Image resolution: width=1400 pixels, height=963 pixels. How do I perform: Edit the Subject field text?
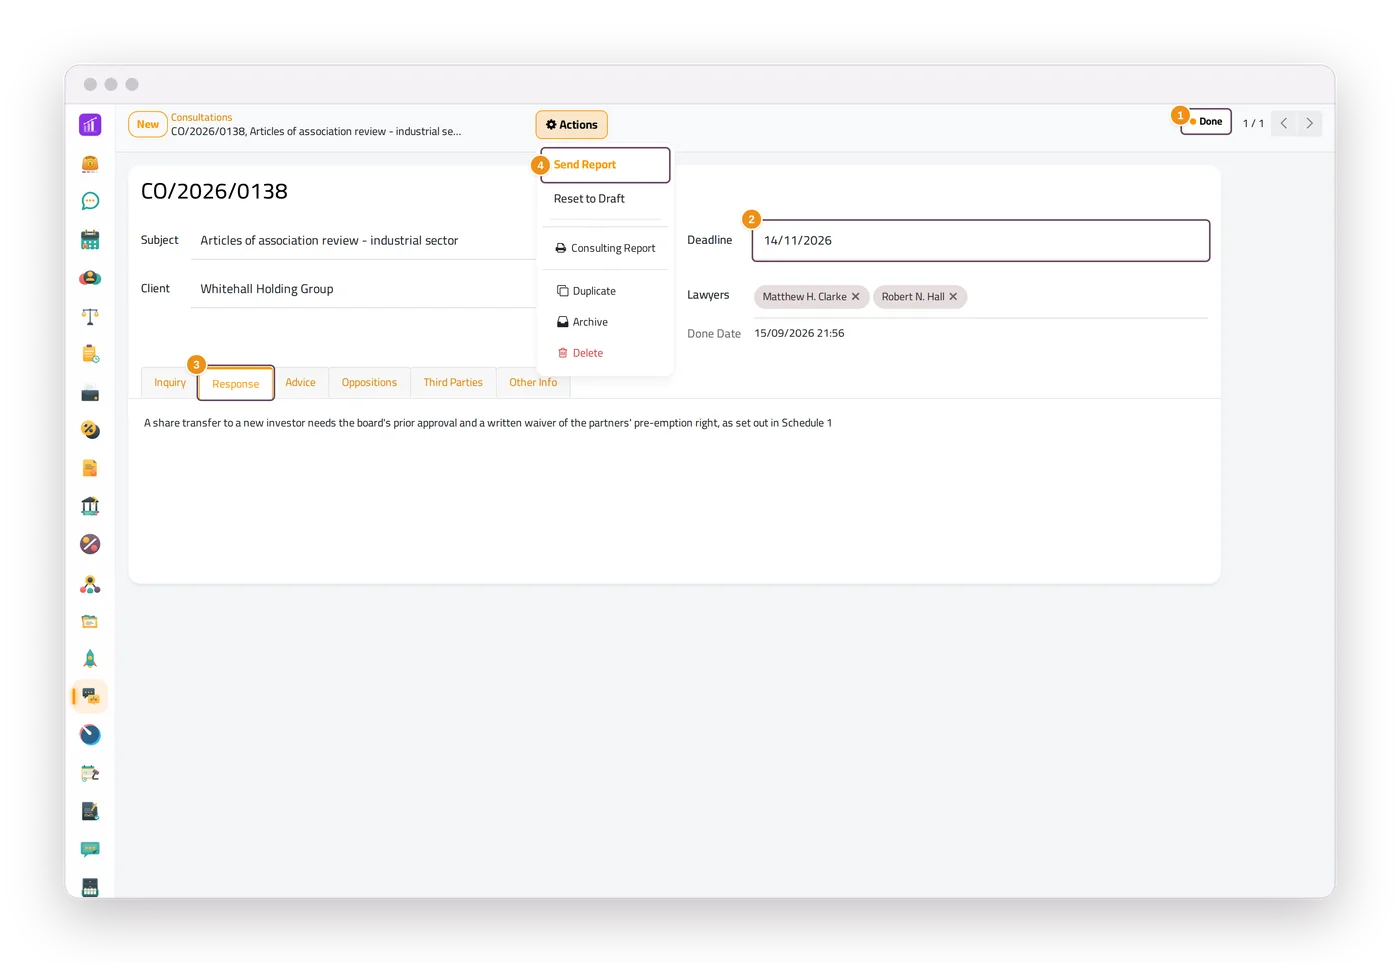[x=364, y=241]
